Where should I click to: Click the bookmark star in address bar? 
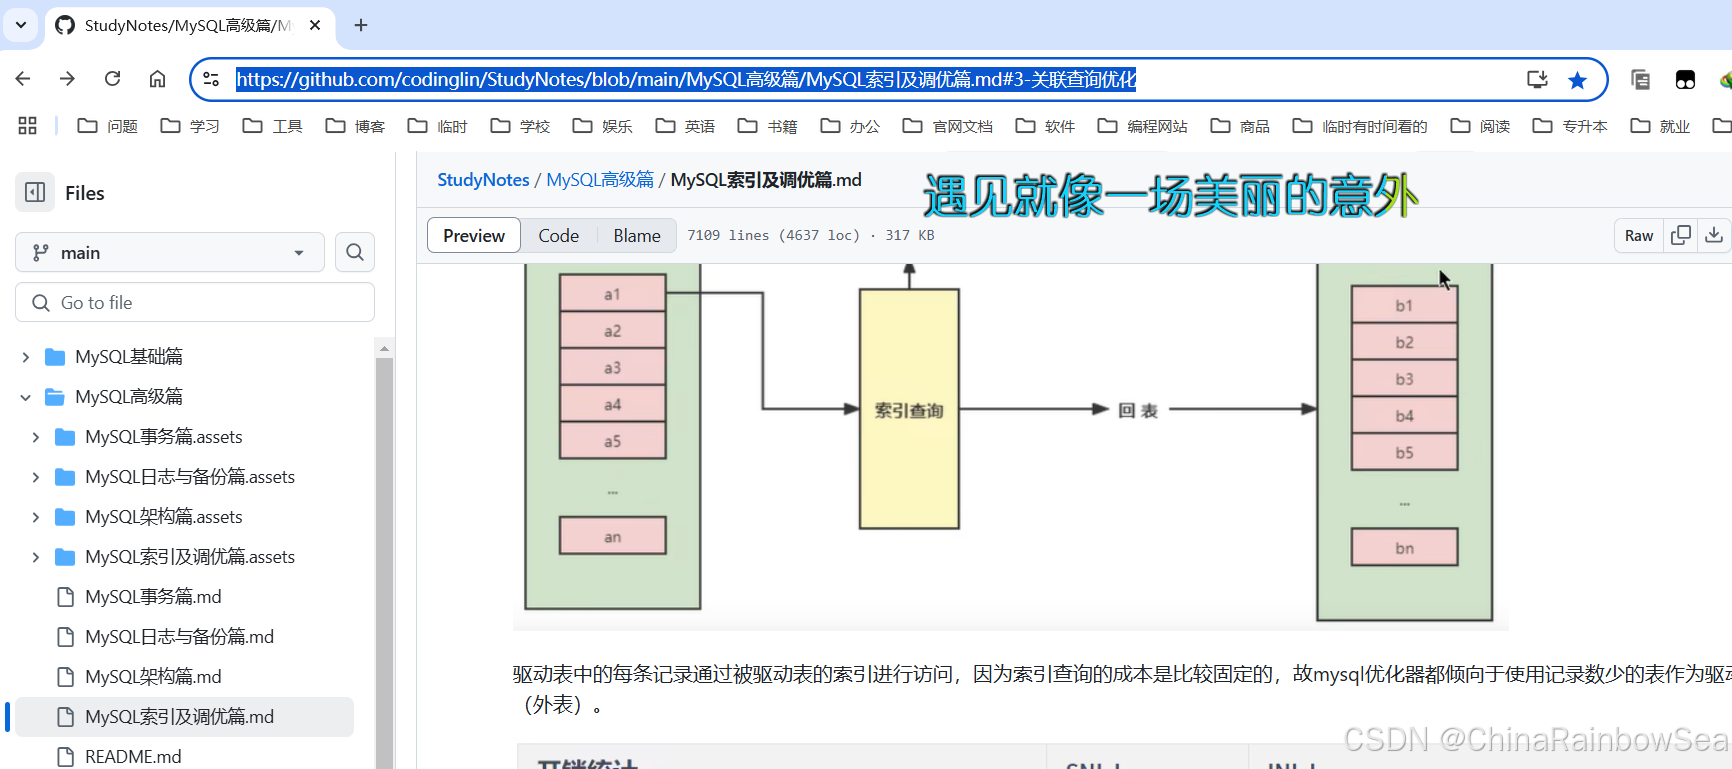(1577, 80)
